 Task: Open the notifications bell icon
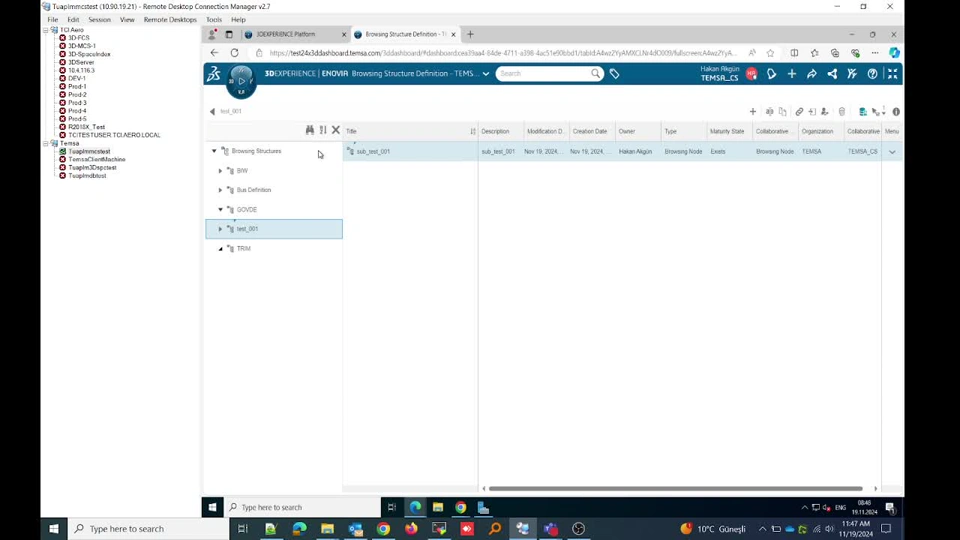point(771,73)
